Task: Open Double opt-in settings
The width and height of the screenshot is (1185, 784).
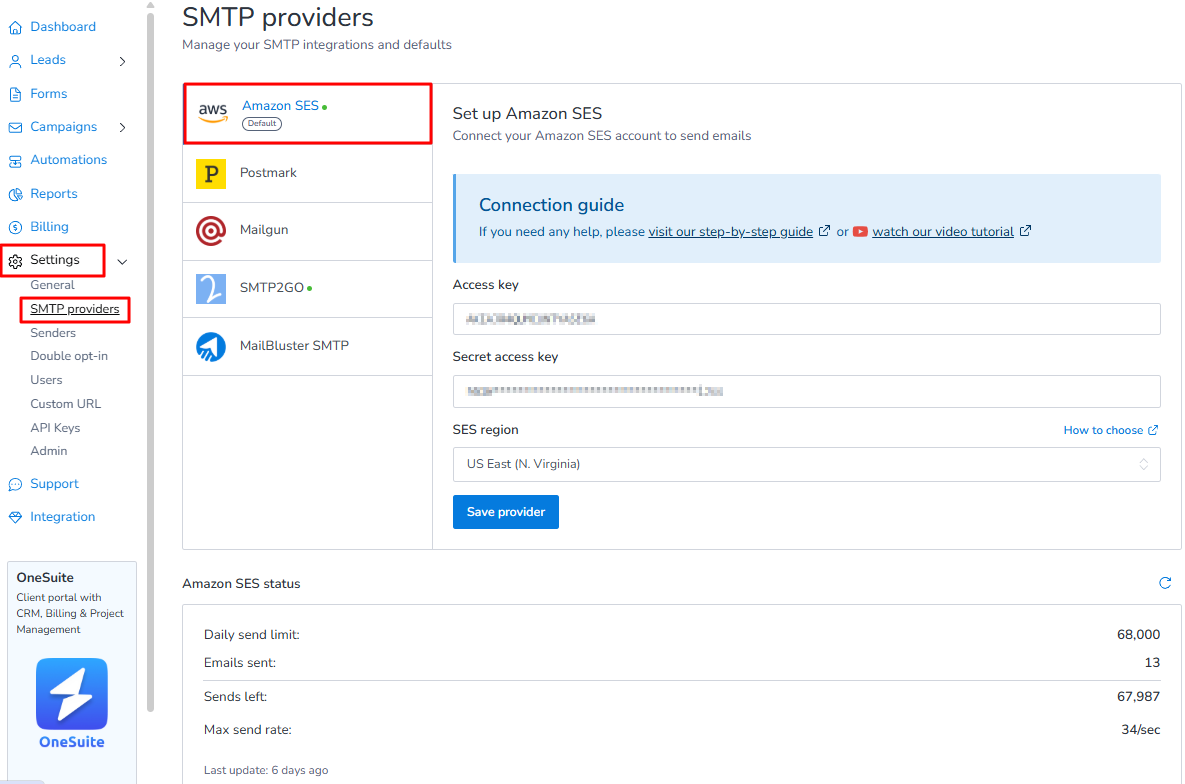Action: pyautogui.click(x=69, y=356)
